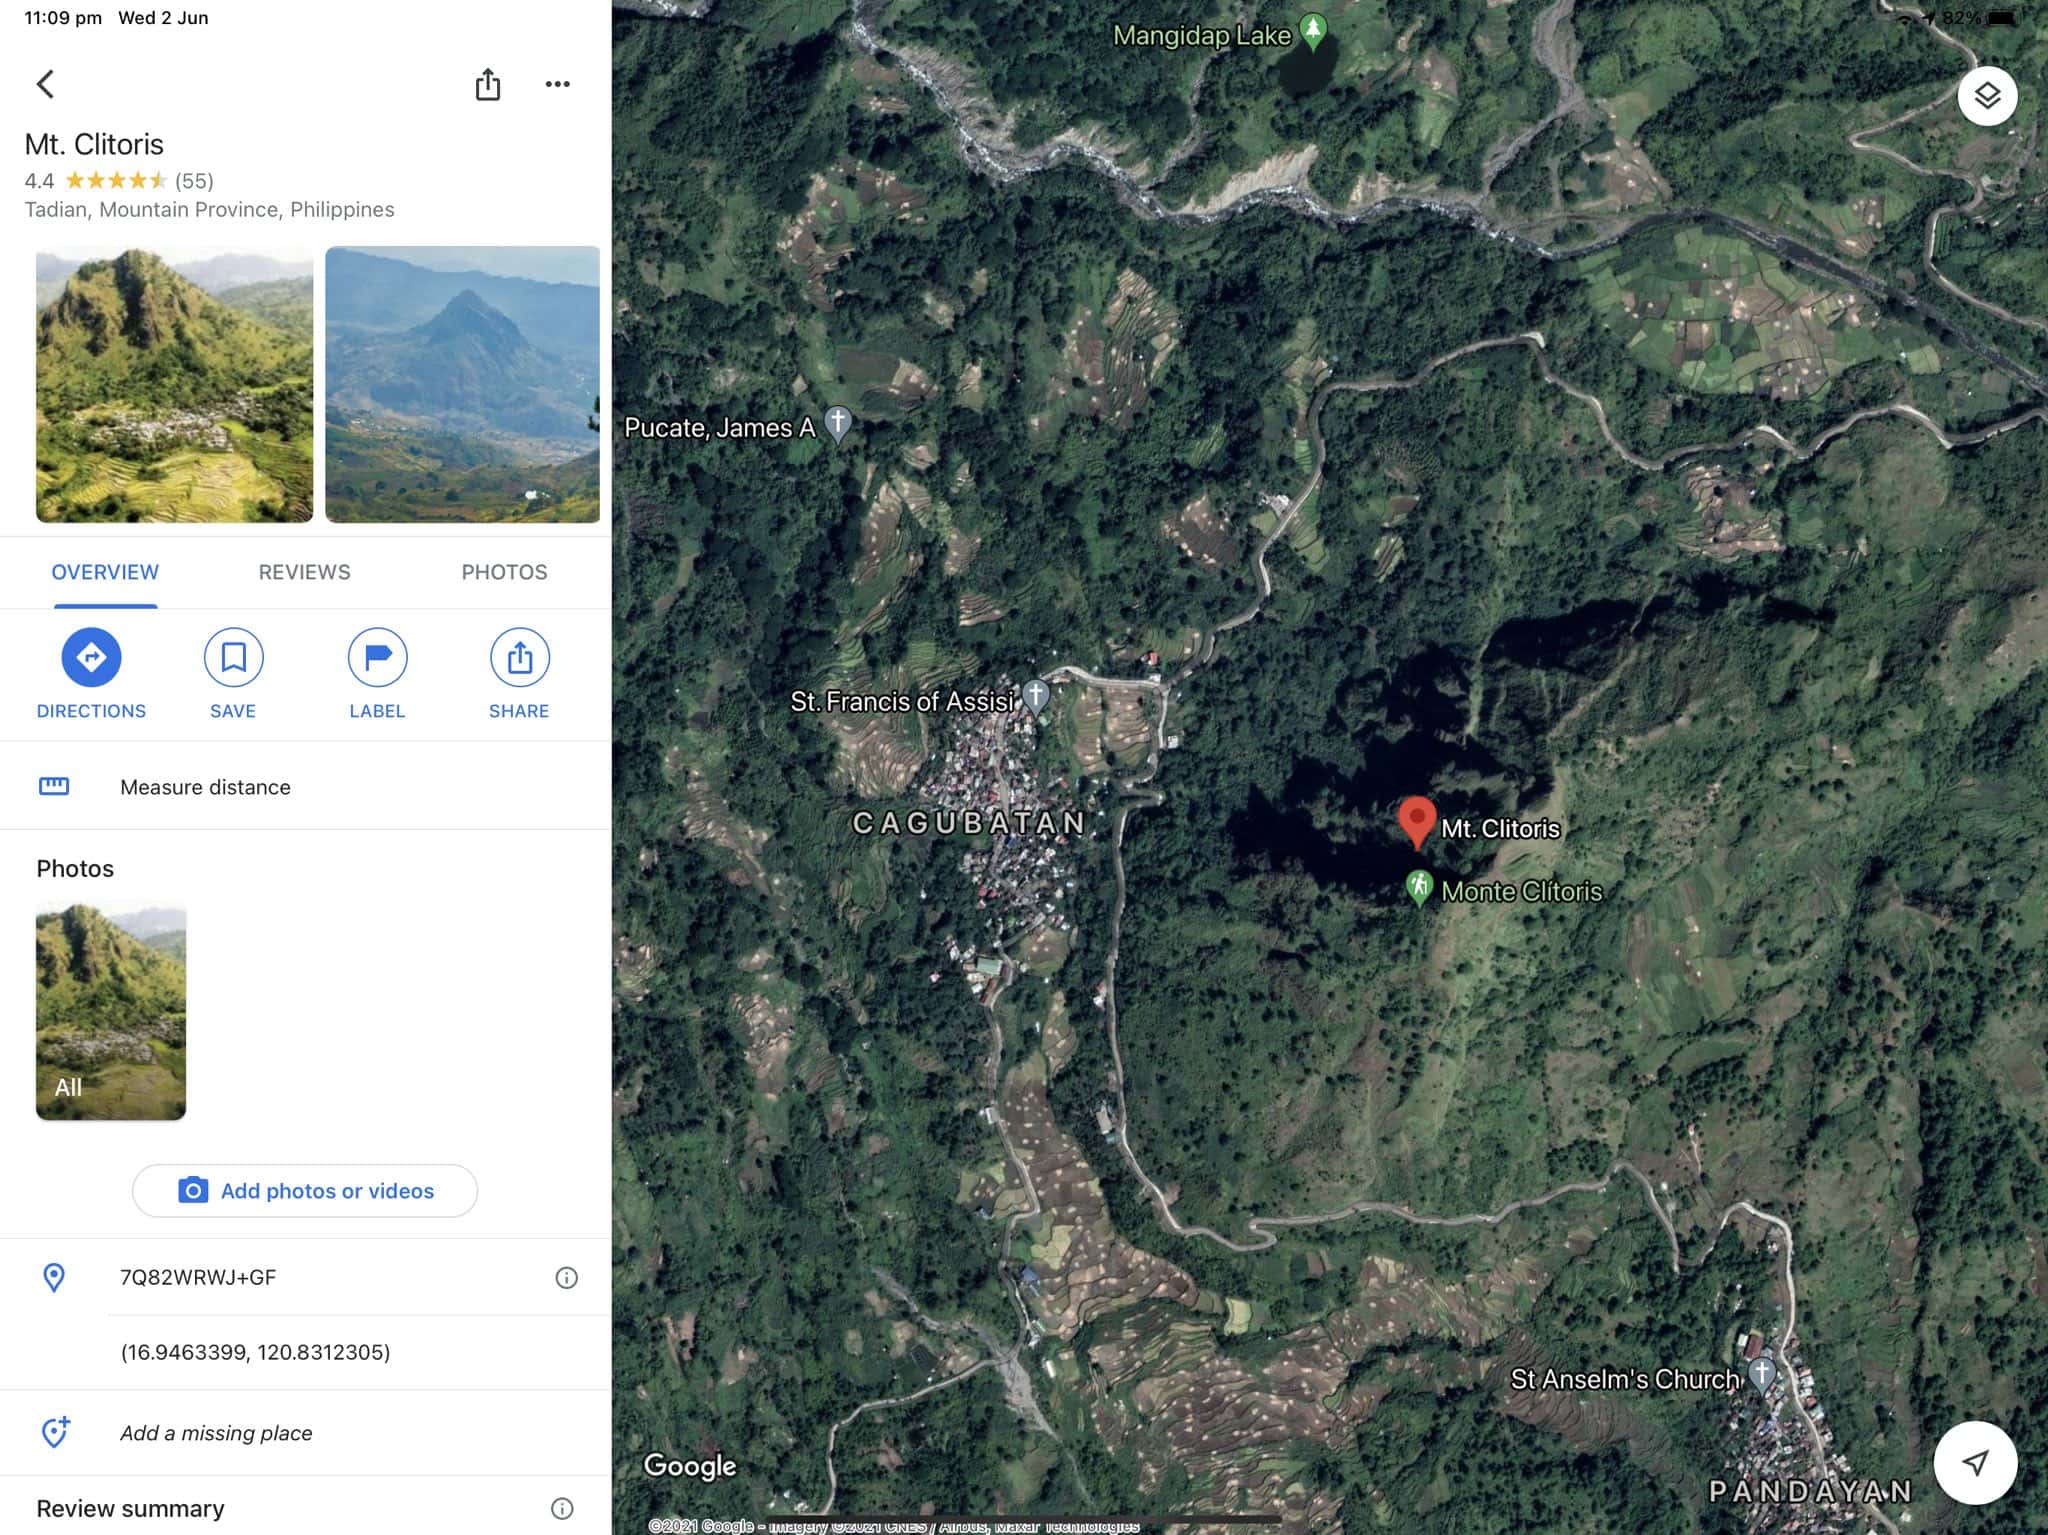Tap the camera icon in Add photos
2048x1535 pixels.
pos(193,1190)
